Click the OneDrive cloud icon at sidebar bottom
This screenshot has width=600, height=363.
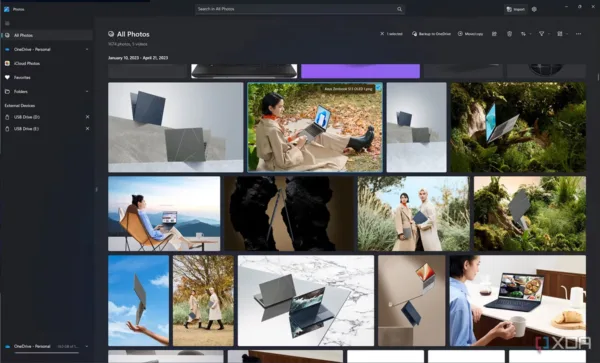click(7, 347)
